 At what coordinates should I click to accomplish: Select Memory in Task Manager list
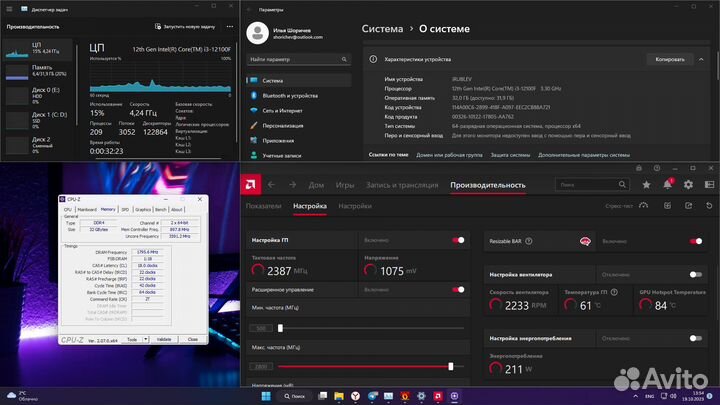tap(38, 73)
